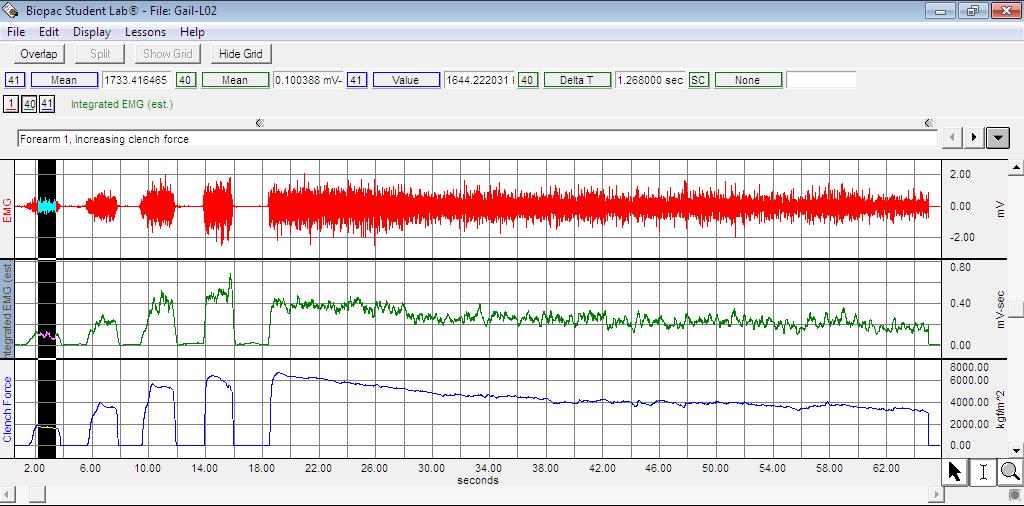This screenshot has height=506, width=1024.
Task: Click the 'Integrated EMG (est.)' channel label
Action: tap(122, 104)
